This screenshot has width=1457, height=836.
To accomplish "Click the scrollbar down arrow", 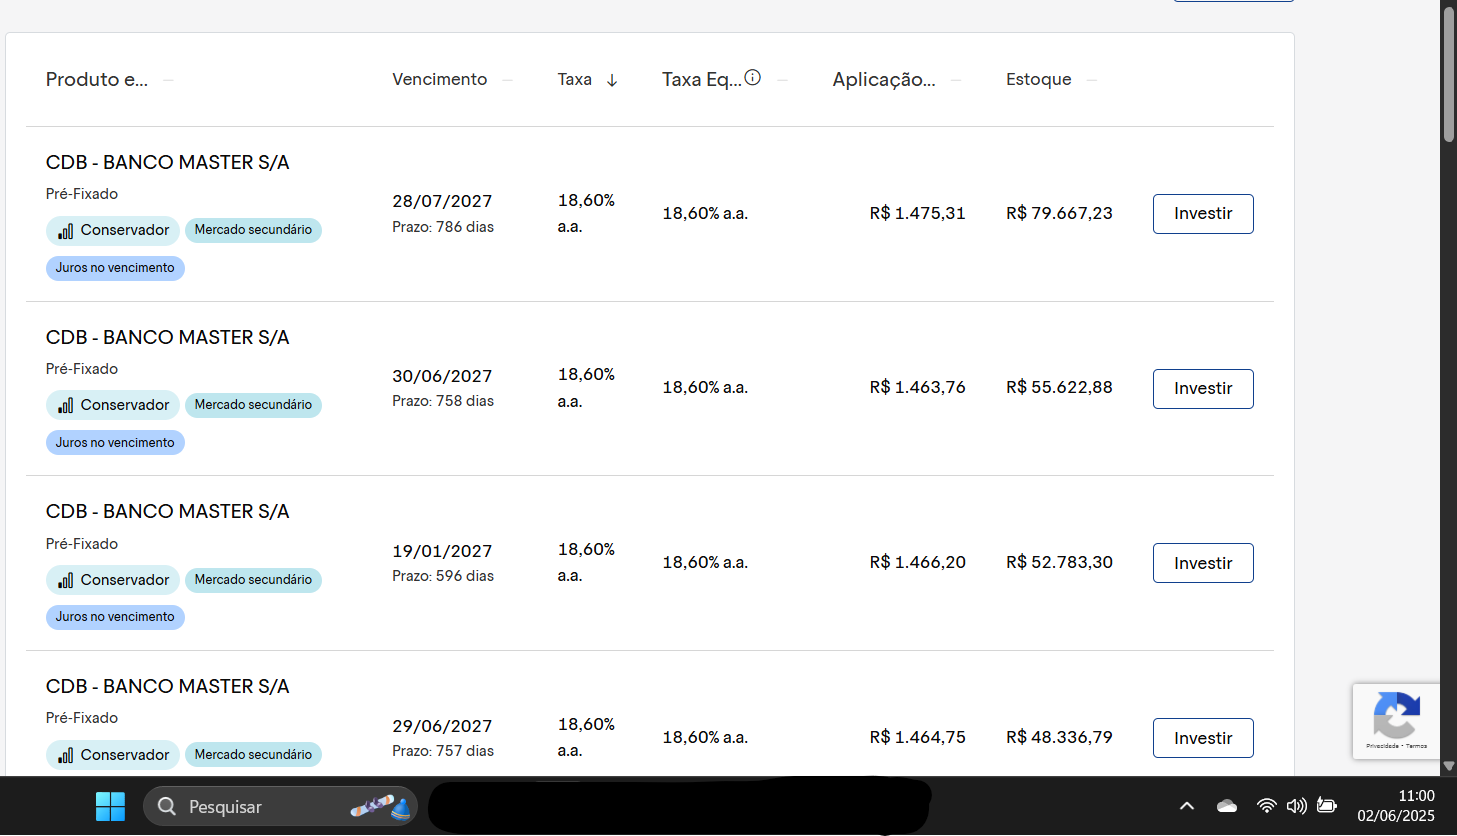I will pos(1449,766).
